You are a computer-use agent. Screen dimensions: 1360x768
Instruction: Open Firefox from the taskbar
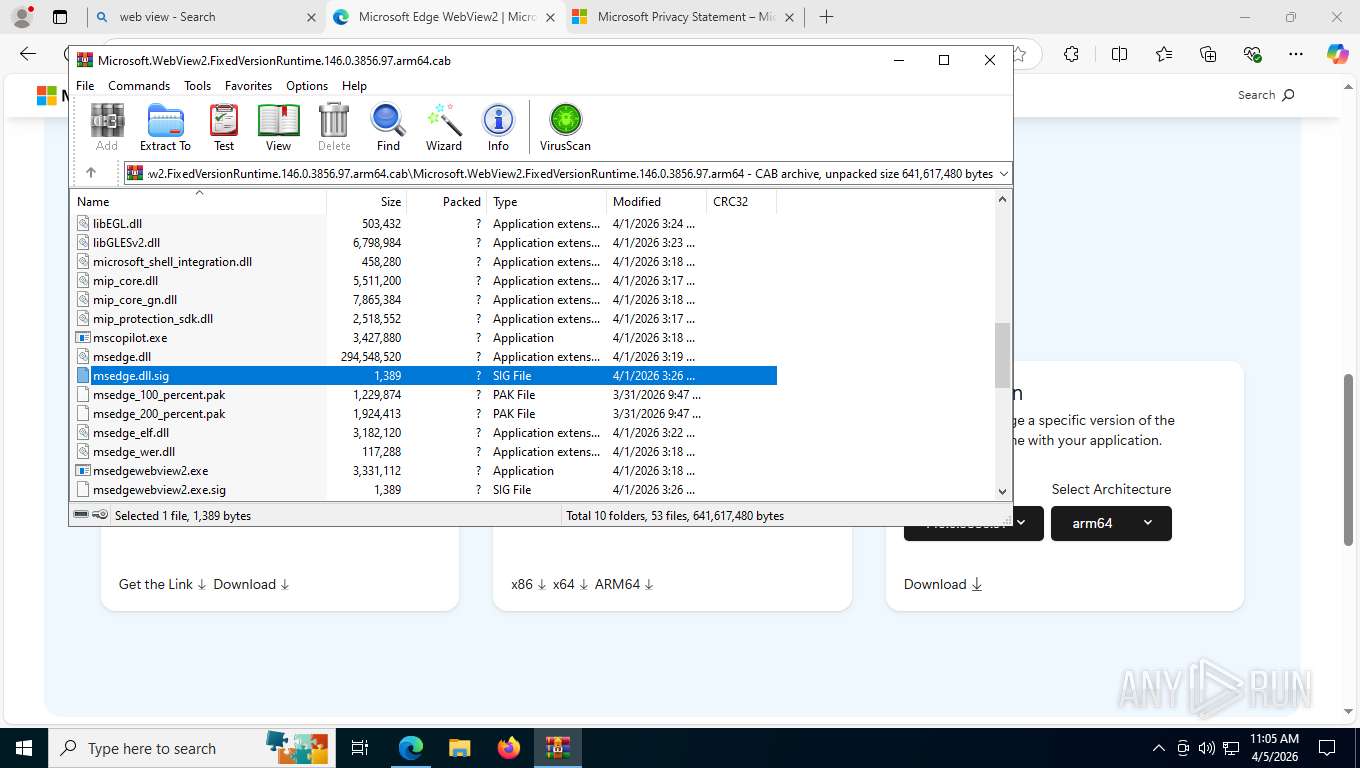click(509, 748)
